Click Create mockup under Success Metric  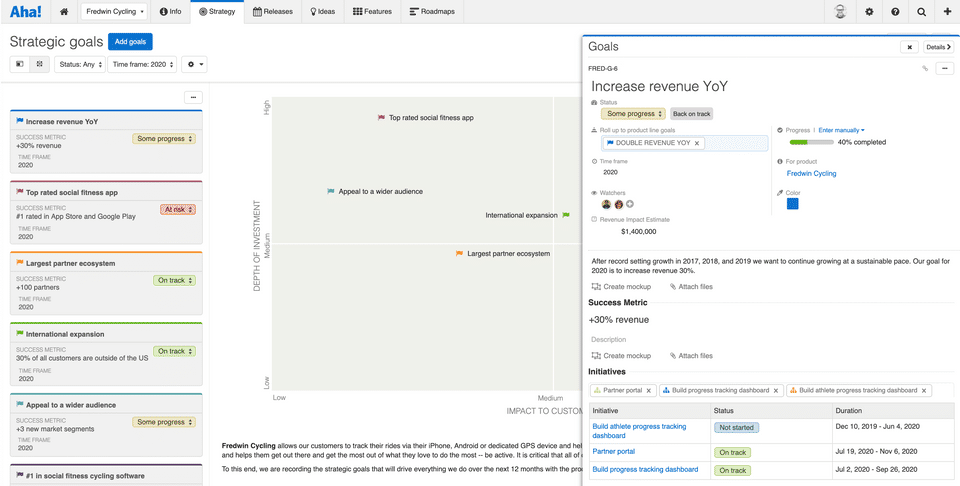(x=621, y=356)
